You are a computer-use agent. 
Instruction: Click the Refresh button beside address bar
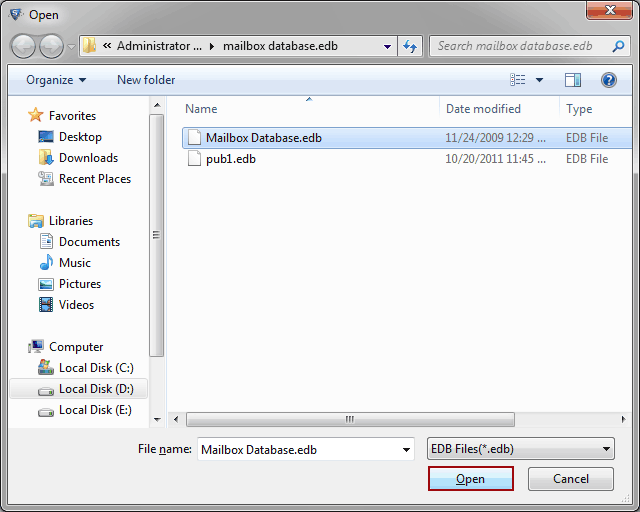410,46
